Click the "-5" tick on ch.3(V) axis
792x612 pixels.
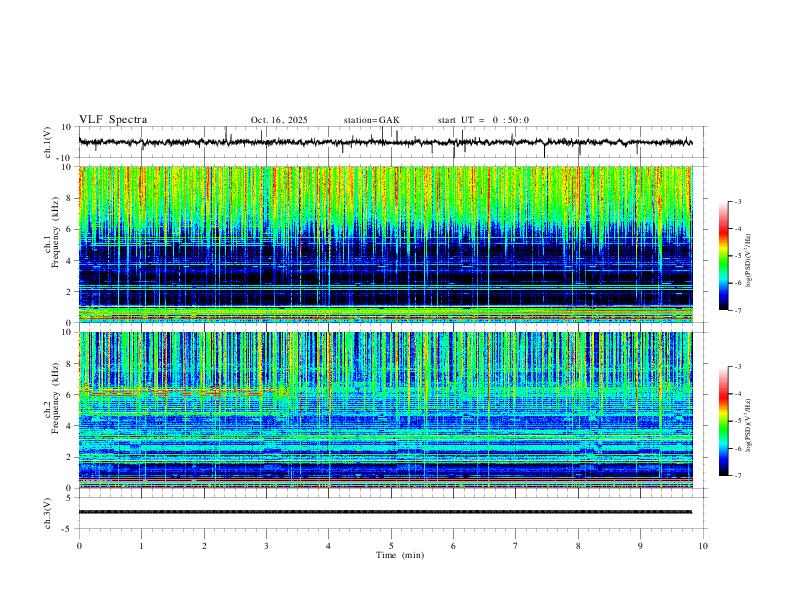point(67,529)
